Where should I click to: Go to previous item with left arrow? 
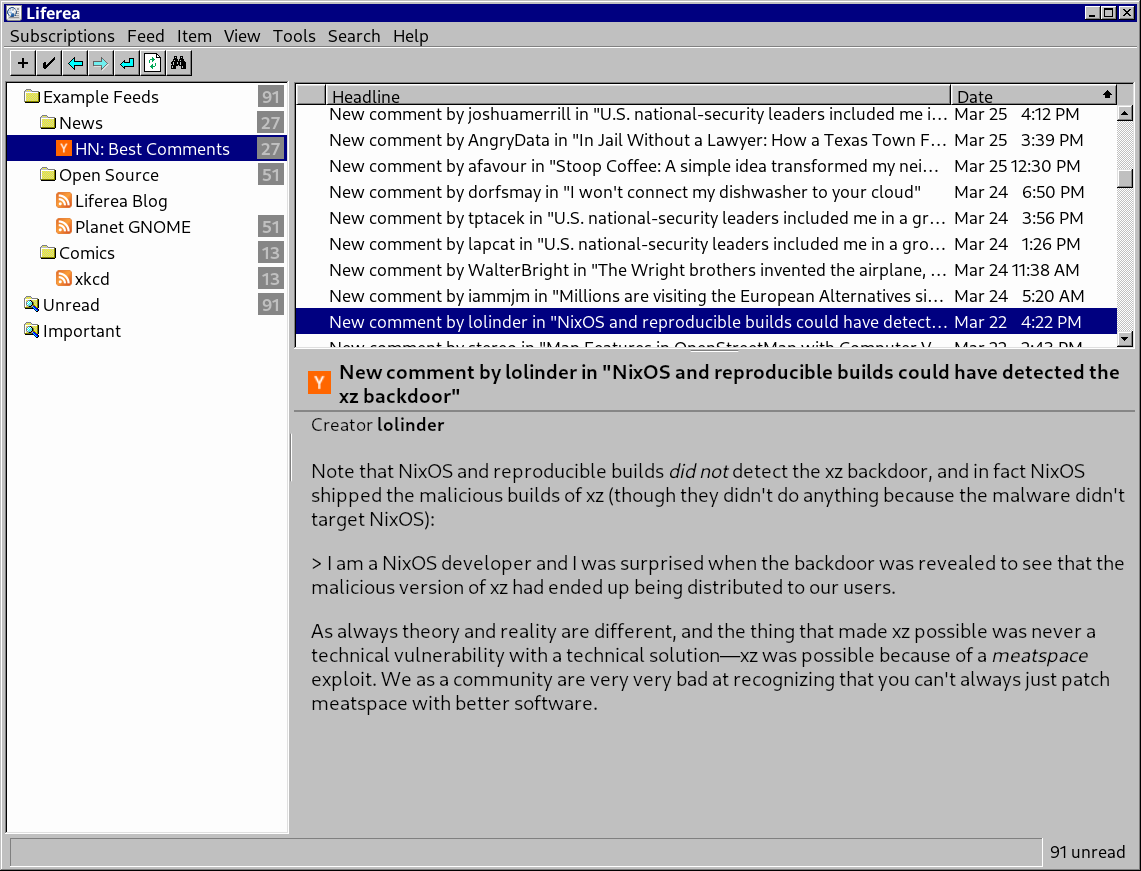75,64
